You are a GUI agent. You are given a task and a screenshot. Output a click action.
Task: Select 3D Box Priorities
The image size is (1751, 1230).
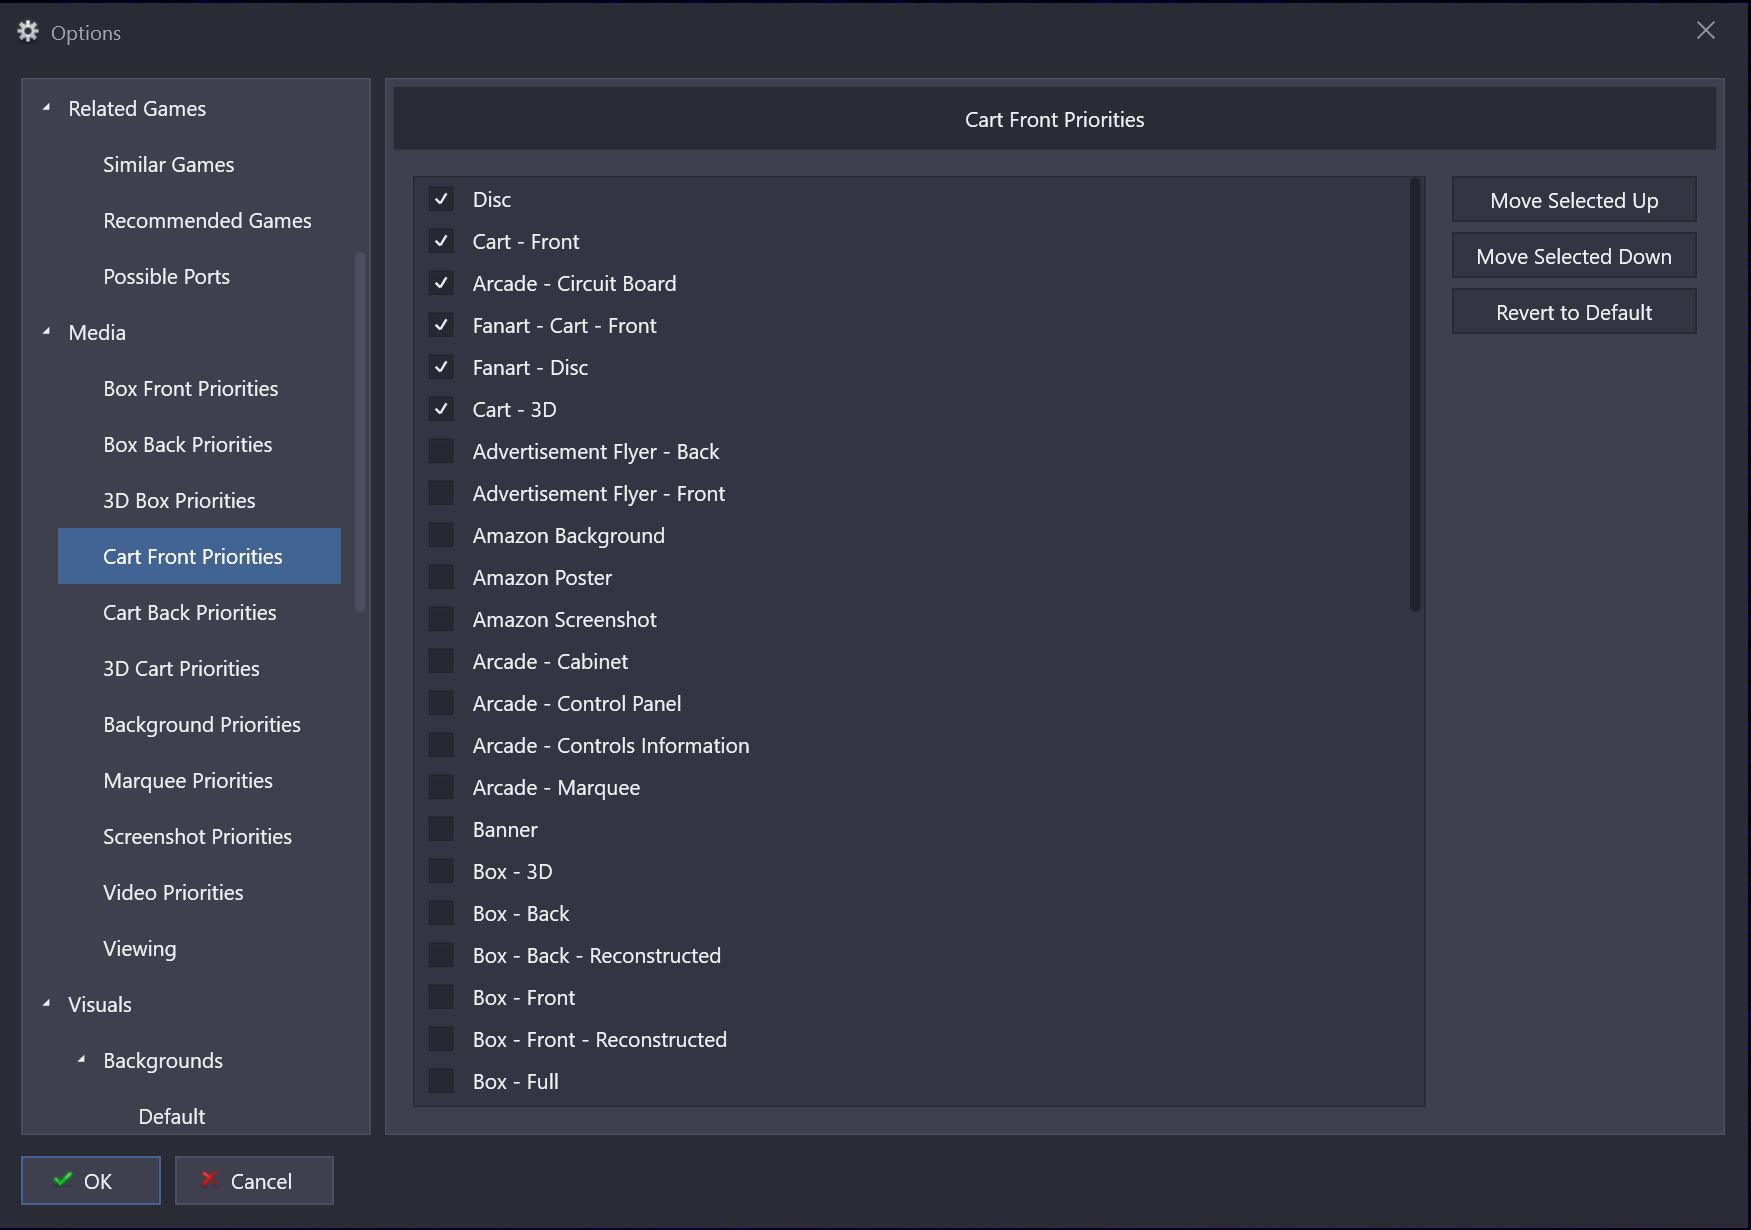click(179, 500)
